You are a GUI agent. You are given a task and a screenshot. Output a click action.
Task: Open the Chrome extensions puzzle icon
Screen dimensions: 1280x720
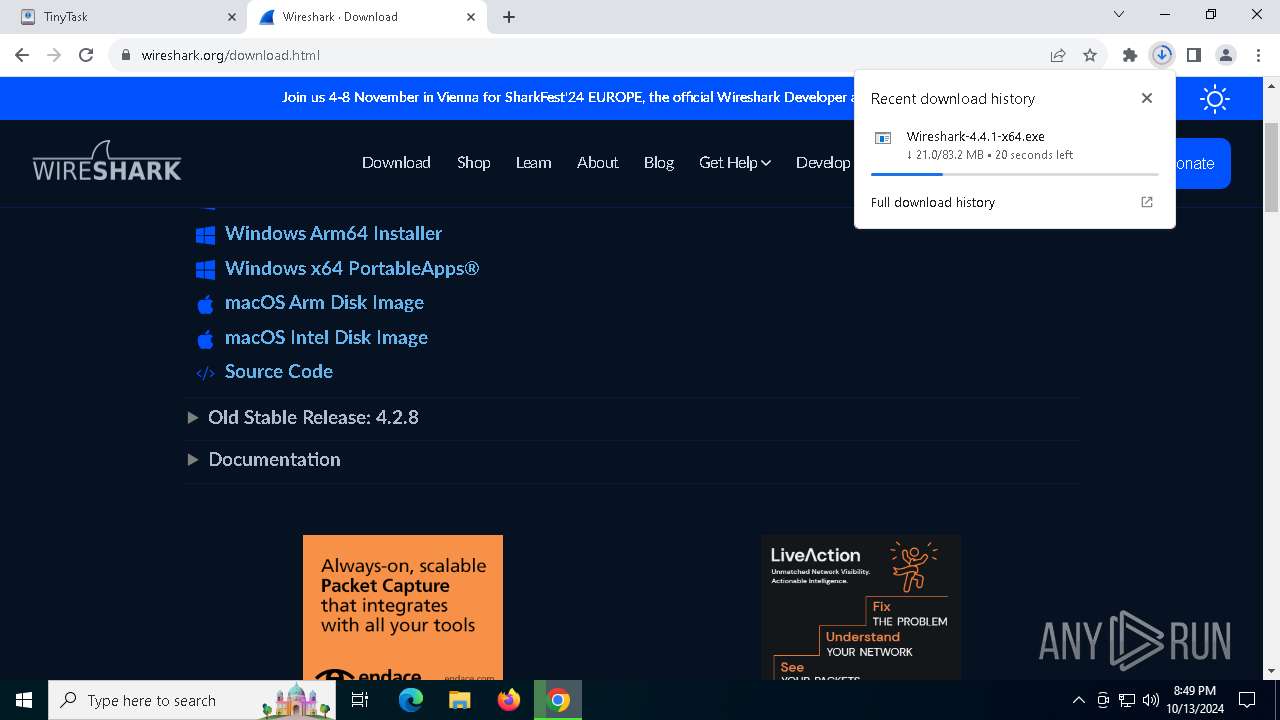tap(1130, 55)
